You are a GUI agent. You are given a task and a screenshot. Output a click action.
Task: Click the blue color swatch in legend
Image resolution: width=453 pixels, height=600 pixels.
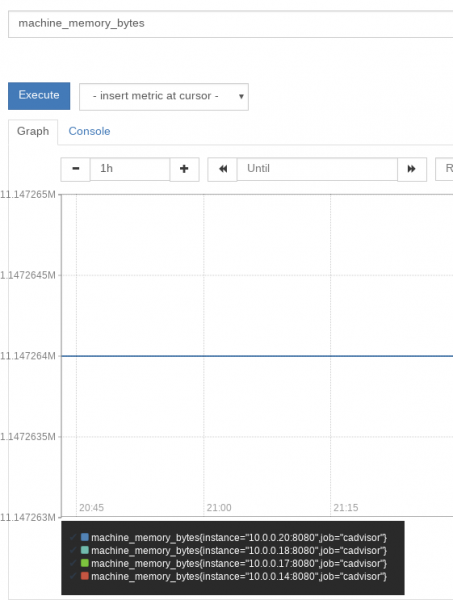point(85,537)
